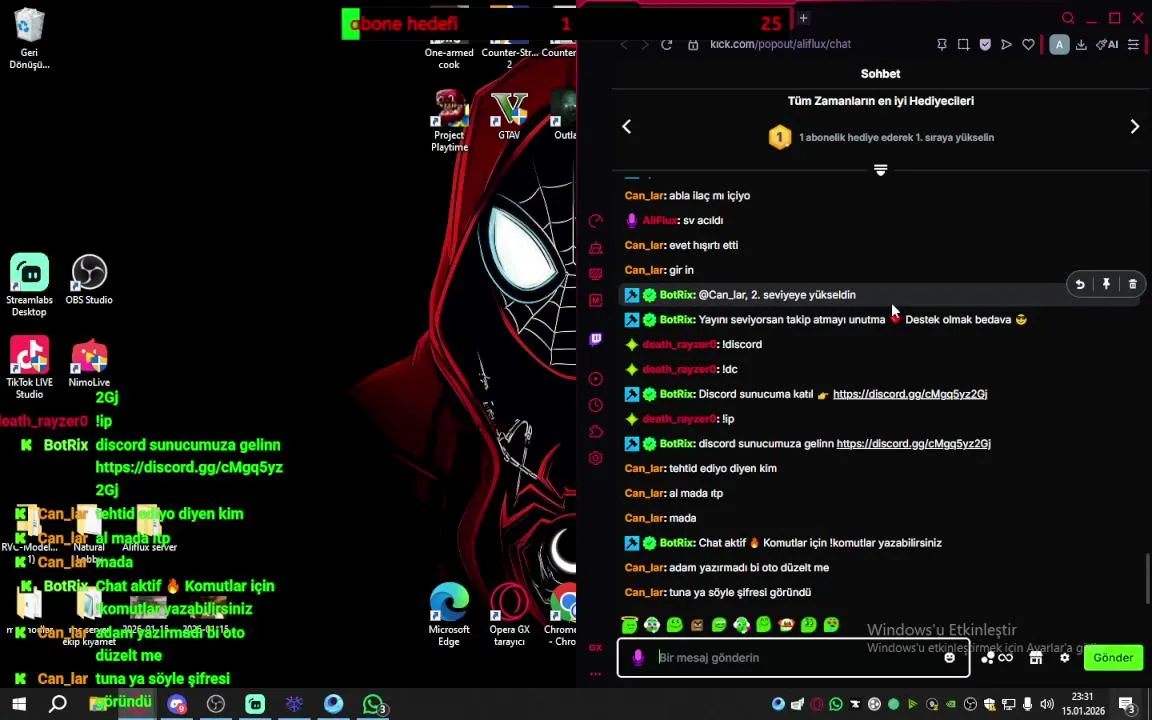Send the message with Gönder button
Viewport: 1152px width, 720px height.
click(1113, 658)
